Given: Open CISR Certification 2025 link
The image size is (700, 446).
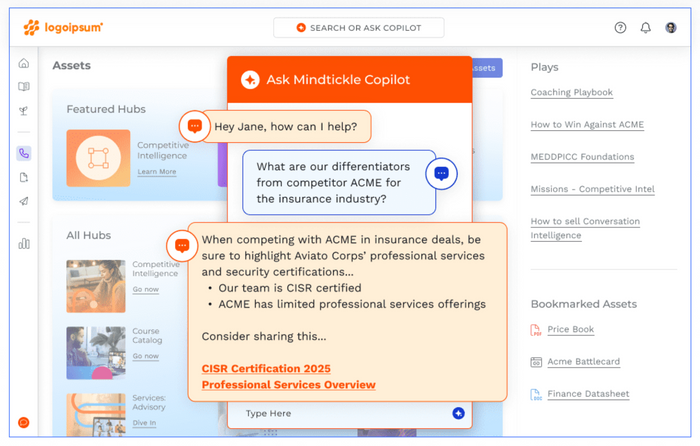Looking at the screenshot, I should pyautogui.click(x=266, y=369).
